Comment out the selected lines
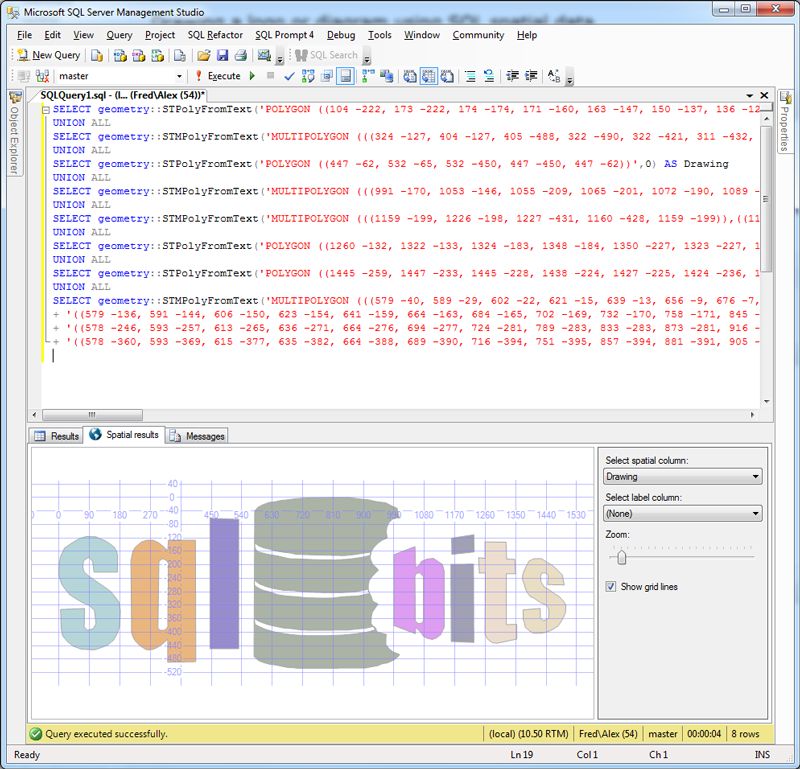 click(x=470, y=76)
